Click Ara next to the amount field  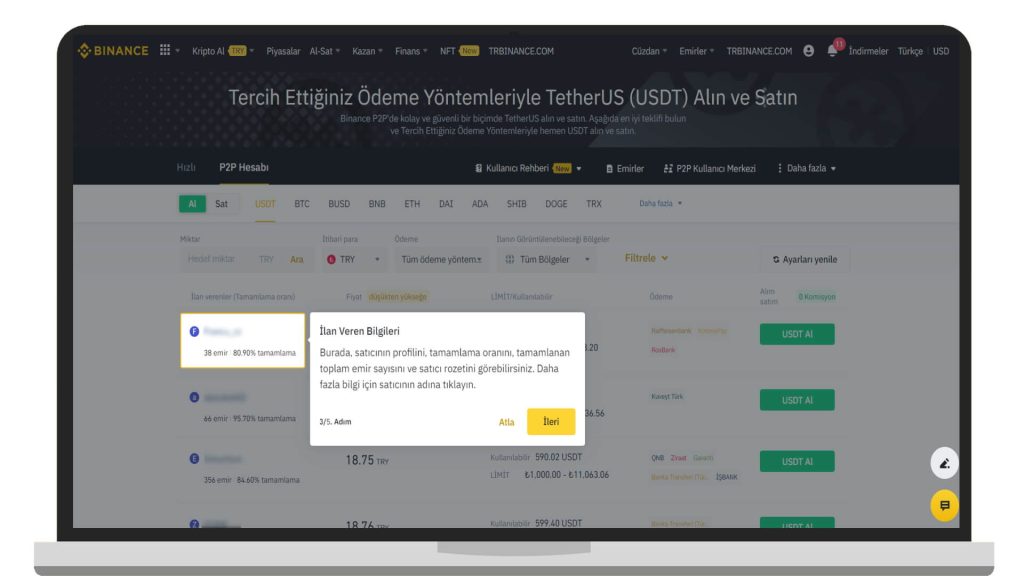coord(296,259)
